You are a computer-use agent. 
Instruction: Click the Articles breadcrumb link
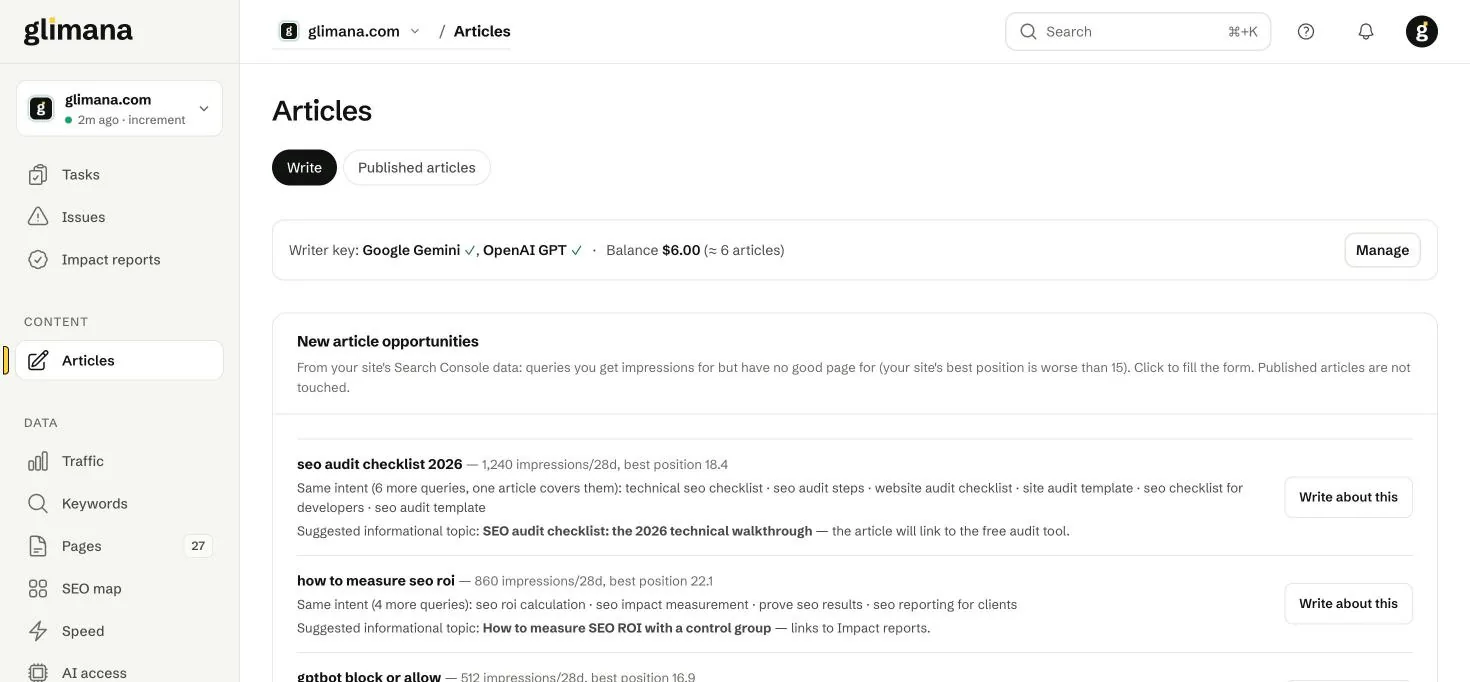click(482, 31)
